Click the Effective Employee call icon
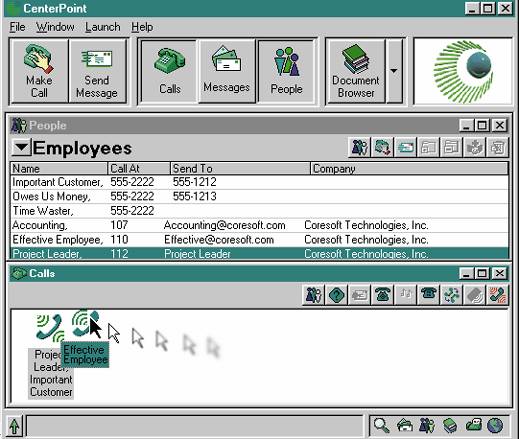Screen dimensions: 519x439 click(x=85, y=322)
